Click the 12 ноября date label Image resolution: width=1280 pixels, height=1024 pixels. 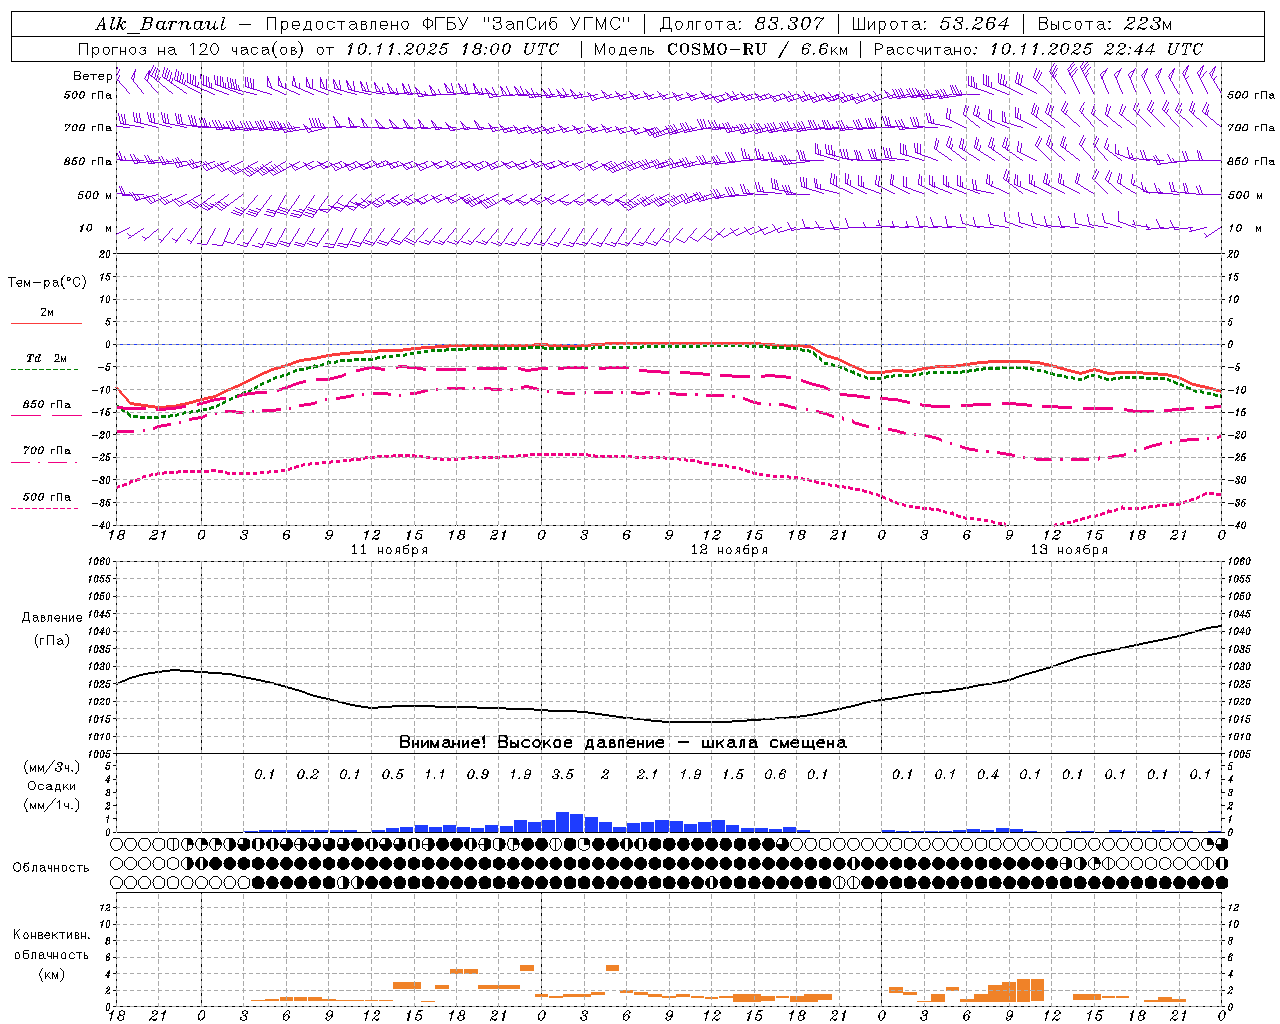pyautogui.click(x=729, y=550)
